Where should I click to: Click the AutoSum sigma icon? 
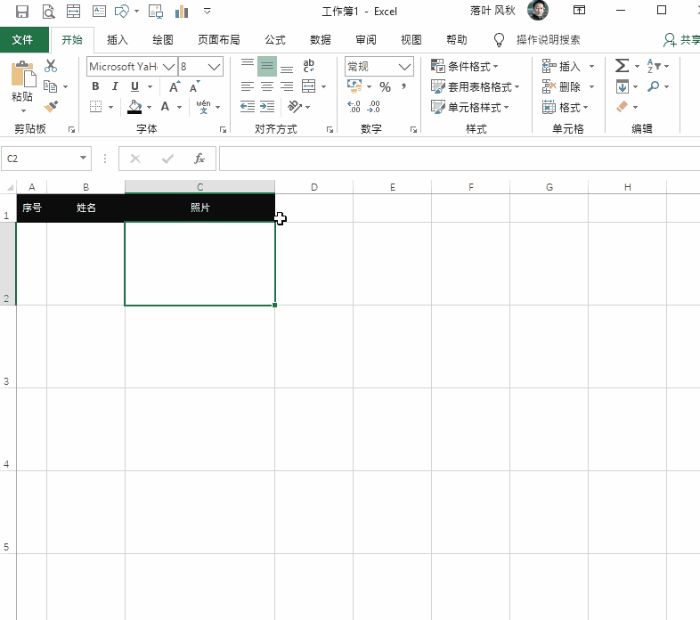coord(622,66)
